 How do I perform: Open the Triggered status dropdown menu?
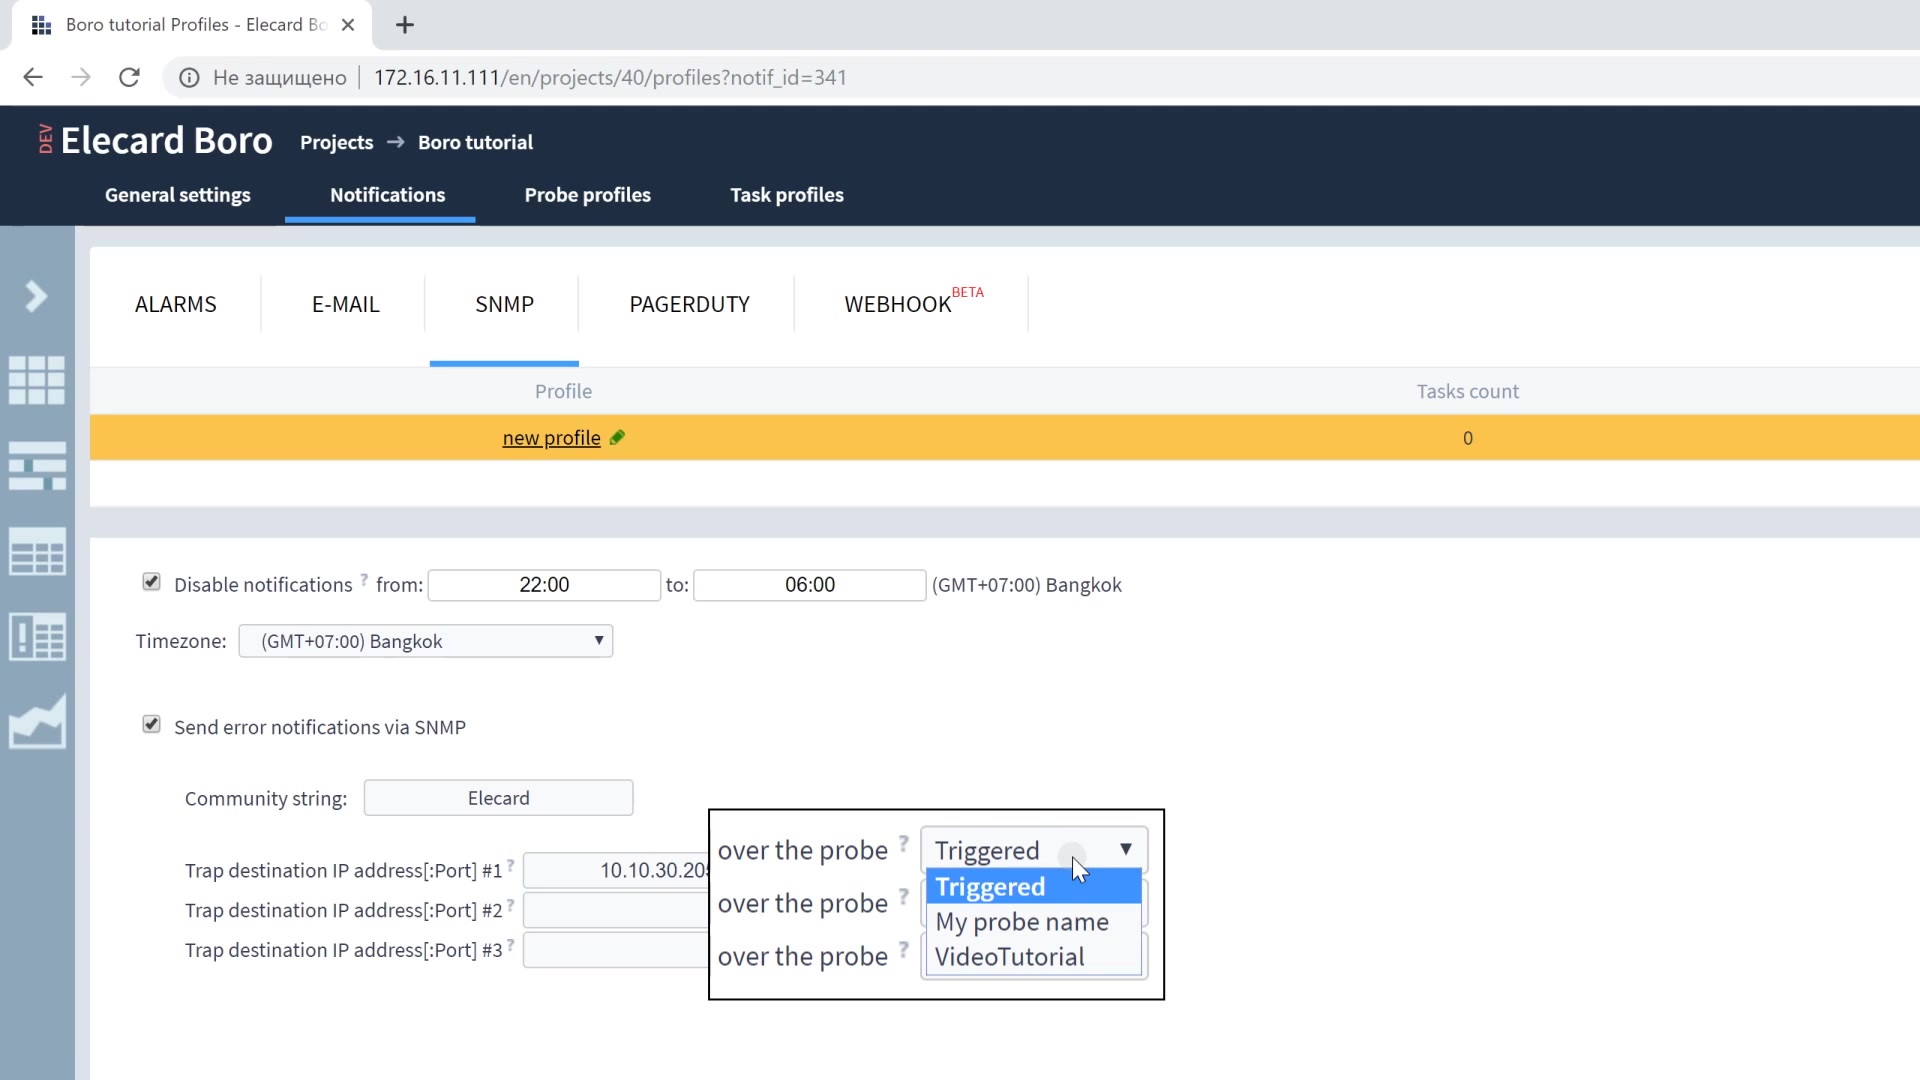(x=1034, y=851)
